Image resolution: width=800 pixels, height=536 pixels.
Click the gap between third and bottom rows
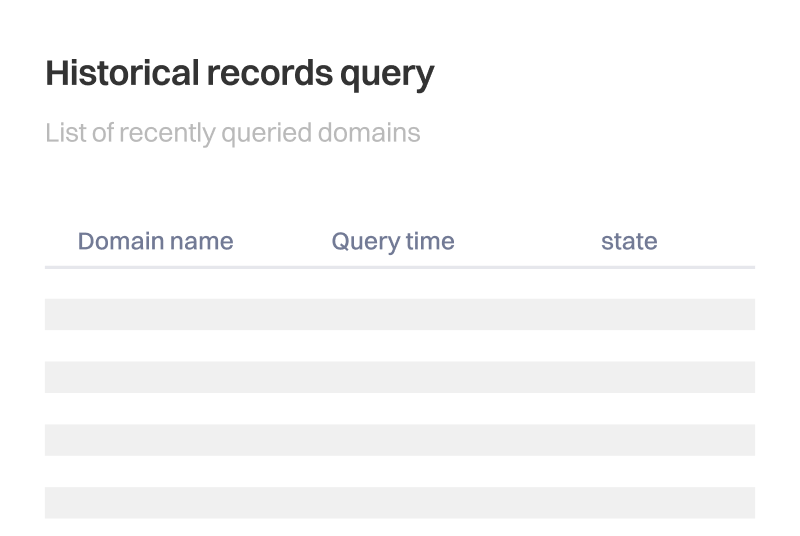tap(400, 471)
